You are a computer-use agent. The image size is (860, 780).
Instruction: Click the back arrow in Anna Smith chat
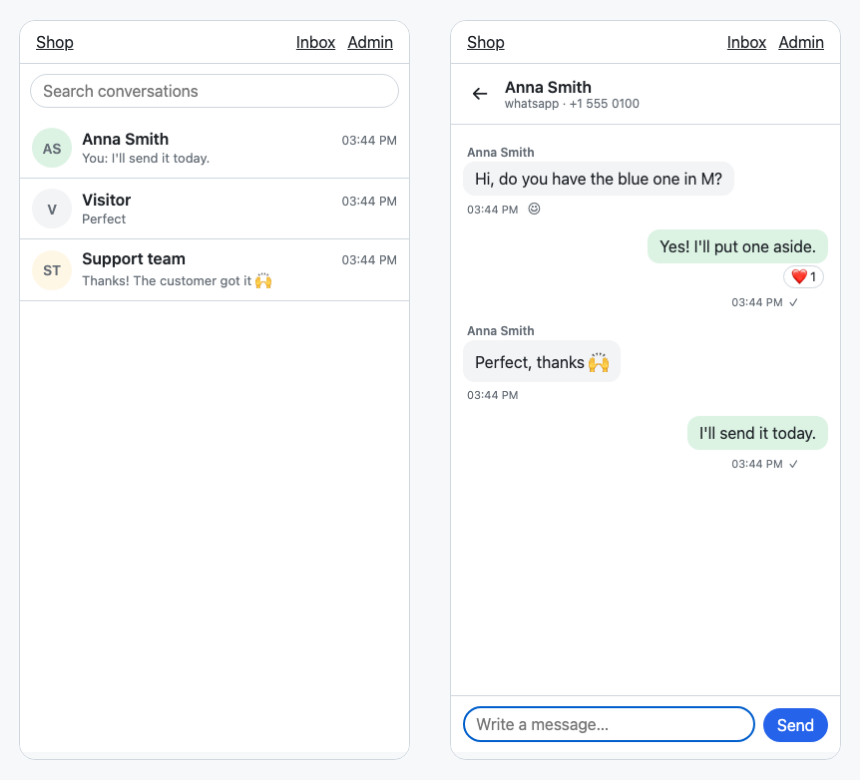480,94
